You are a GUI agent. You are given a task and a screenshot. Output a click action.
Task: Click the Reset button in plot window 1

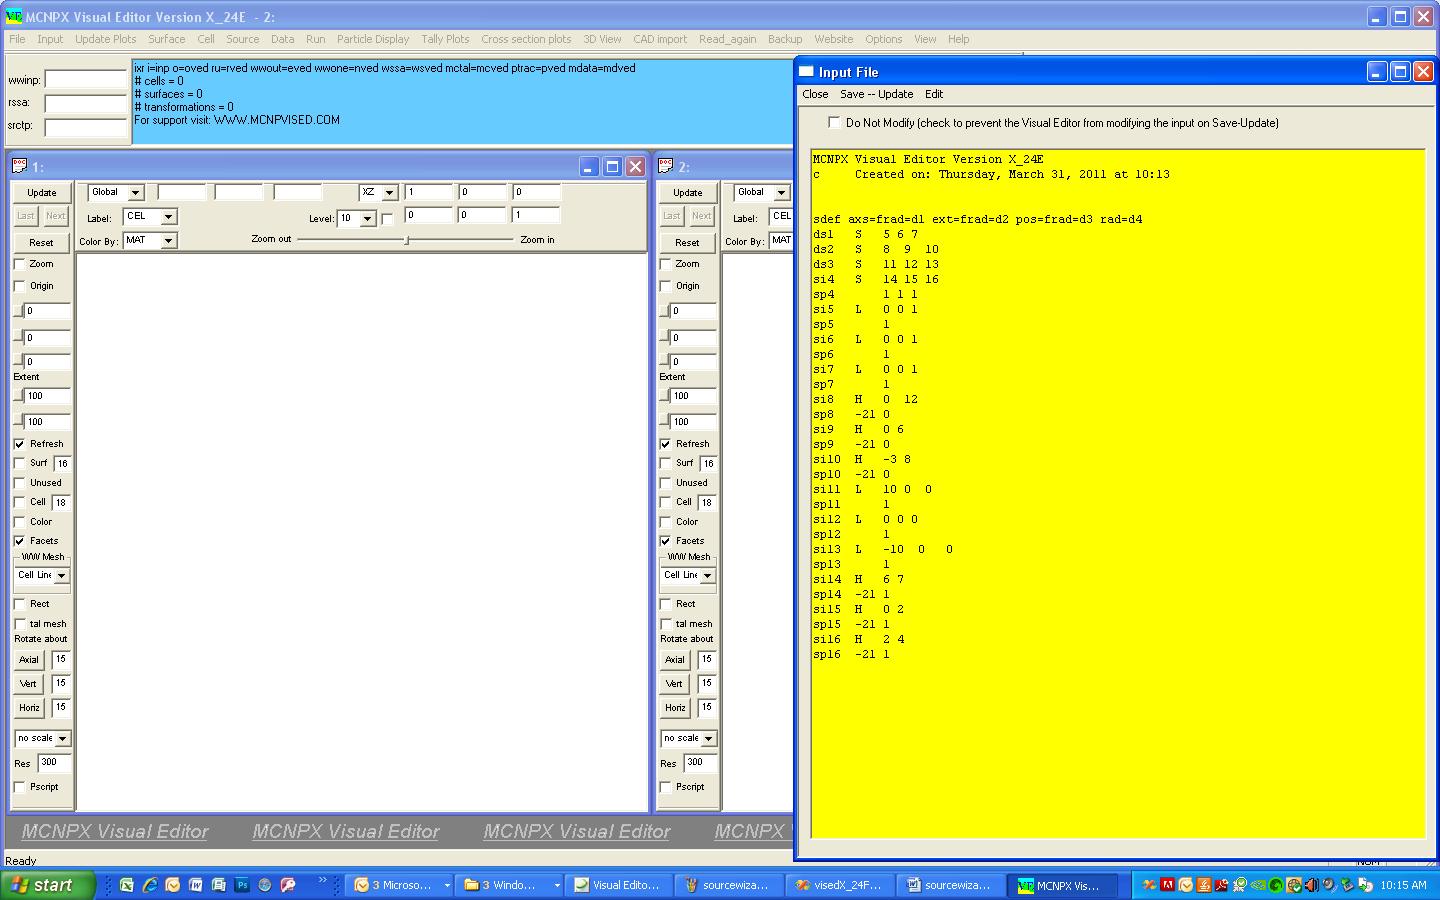[41, 242]
